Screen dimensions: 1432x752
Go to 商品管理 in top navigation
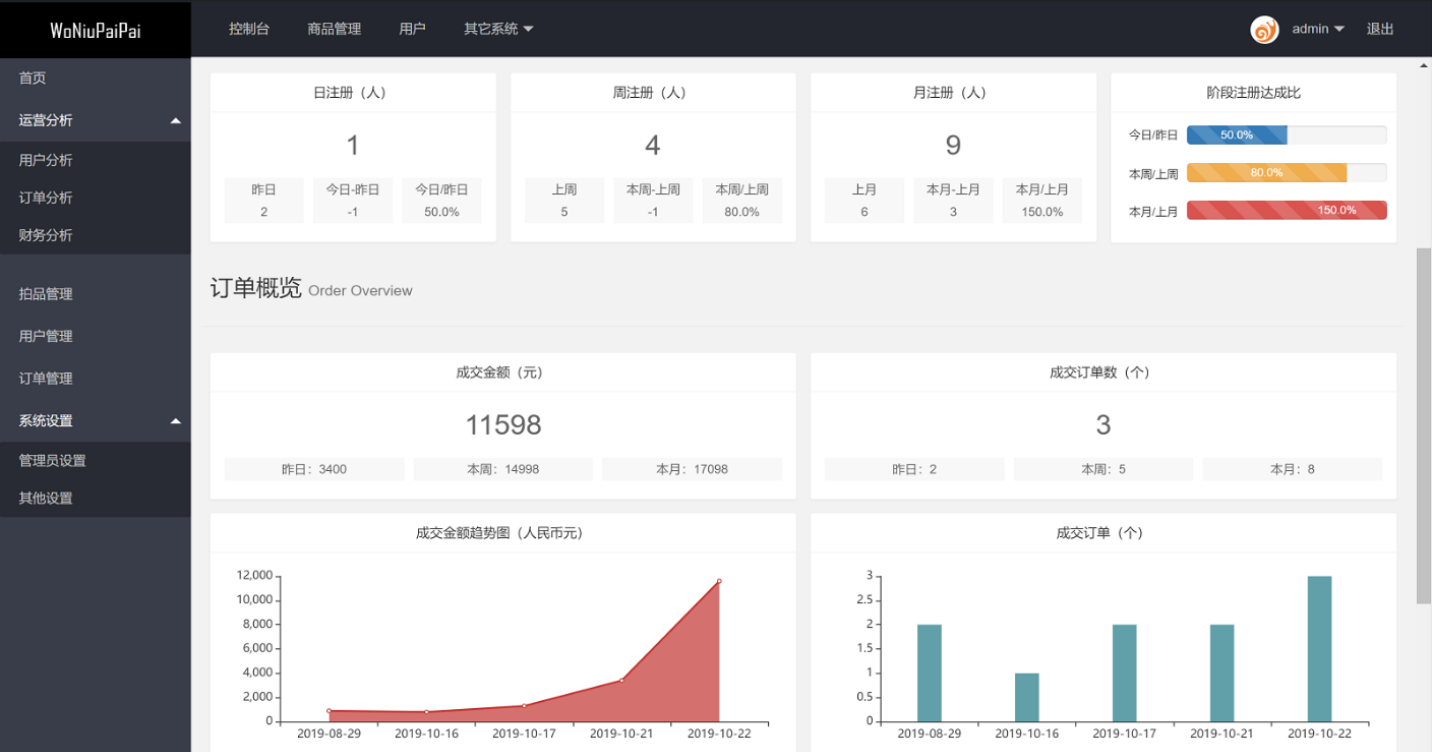coord(334,29)
